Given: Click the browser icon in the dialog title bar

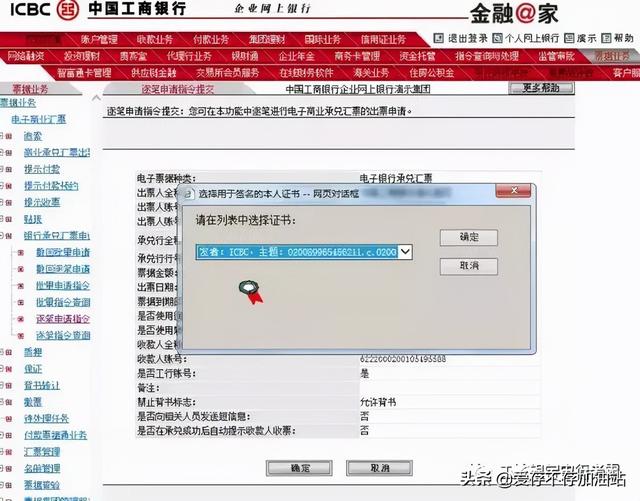Looking at the screenshot, I should (188, 194).
